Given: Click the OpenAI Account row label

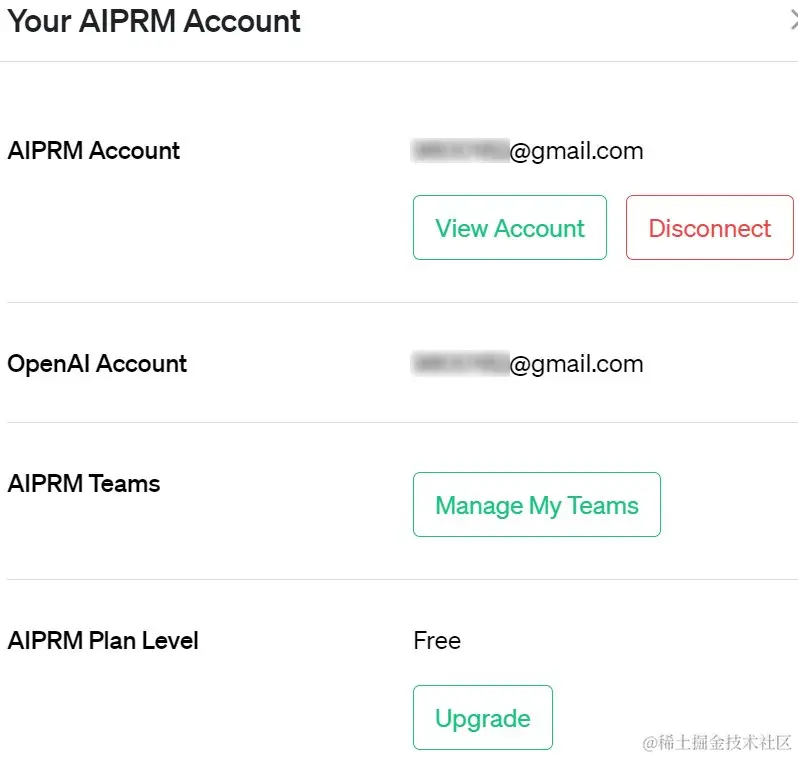Looking at the screenshot, I should pos(97,363).
